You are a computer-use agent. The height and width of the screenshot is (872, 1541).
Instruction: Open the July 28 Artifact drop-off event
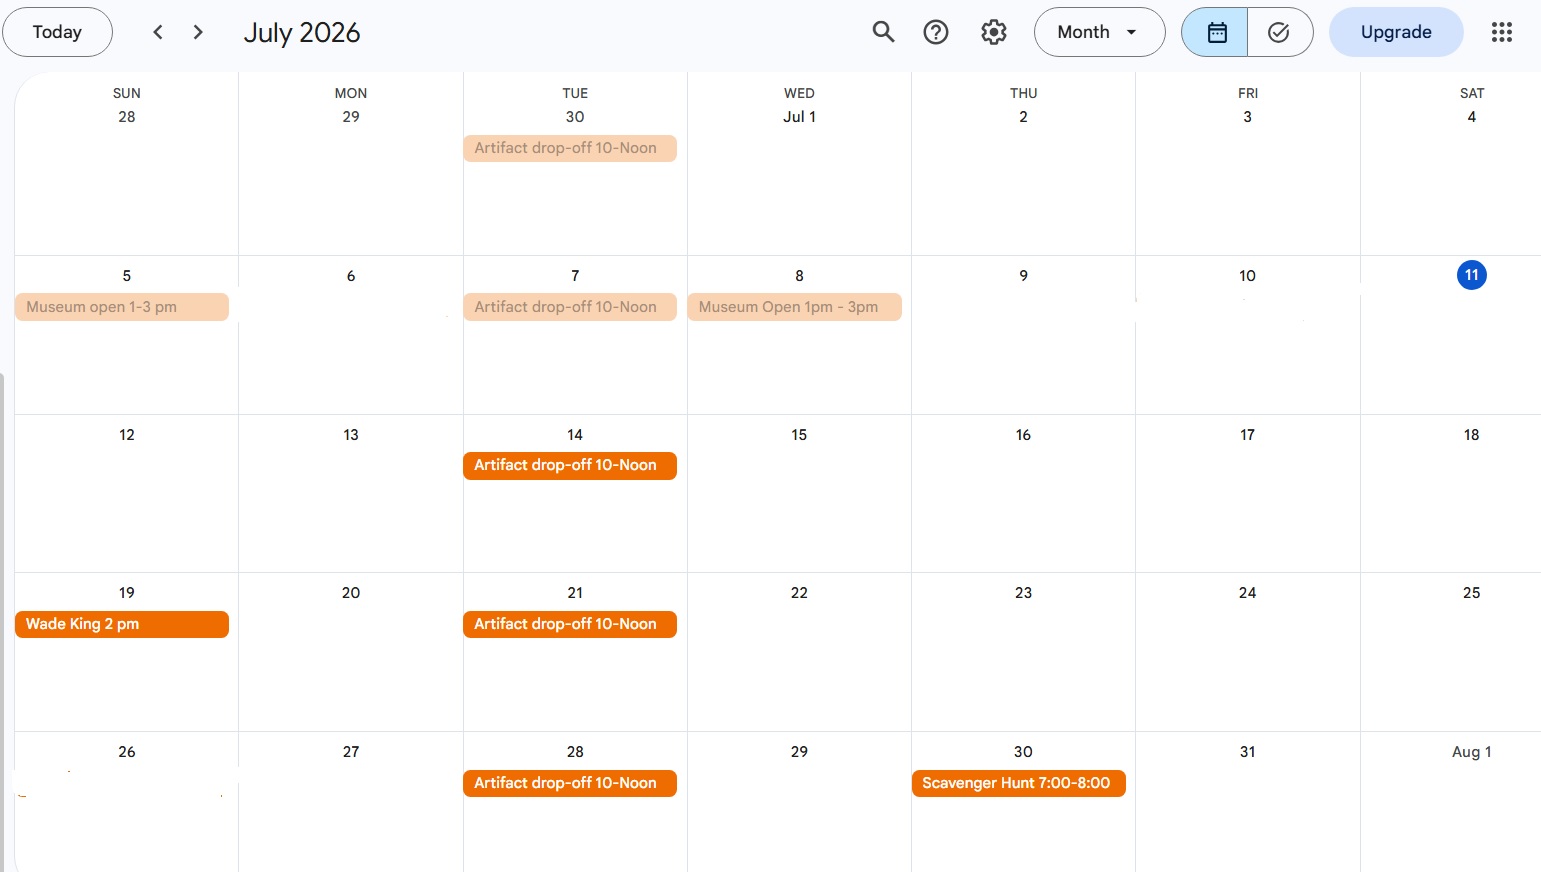570,783
